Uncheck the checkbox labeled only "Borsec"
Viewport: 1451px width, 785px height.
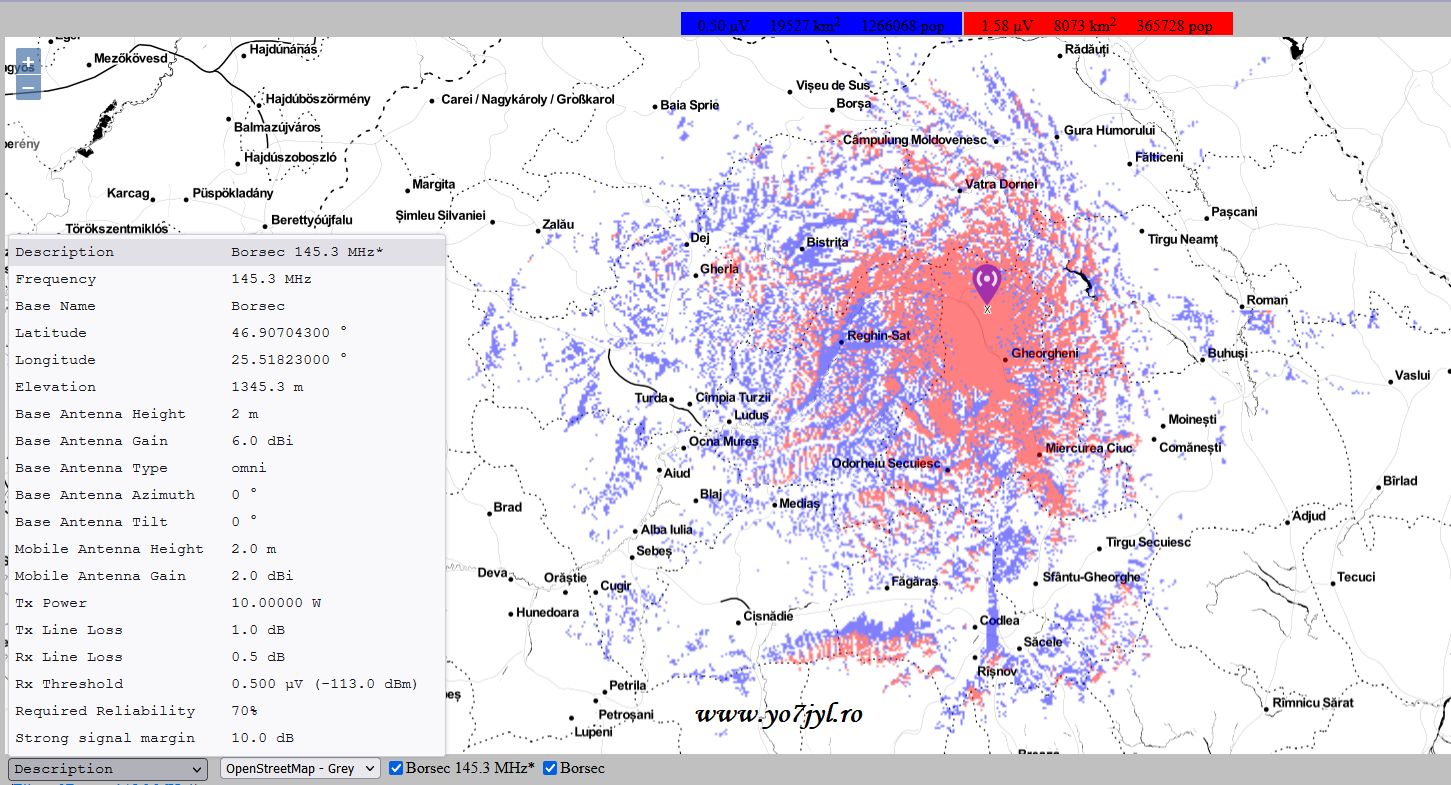(x=550, y=768)
